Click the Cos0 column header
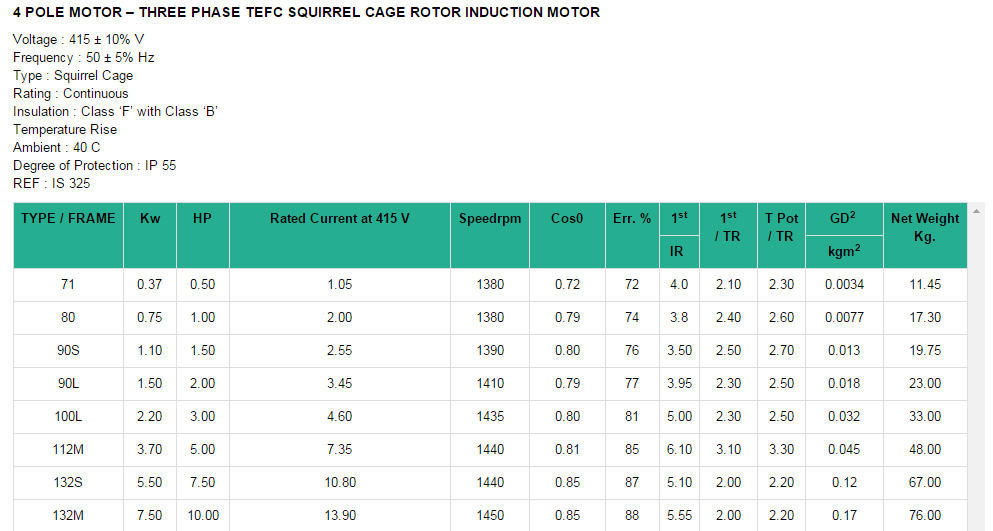 567,218
